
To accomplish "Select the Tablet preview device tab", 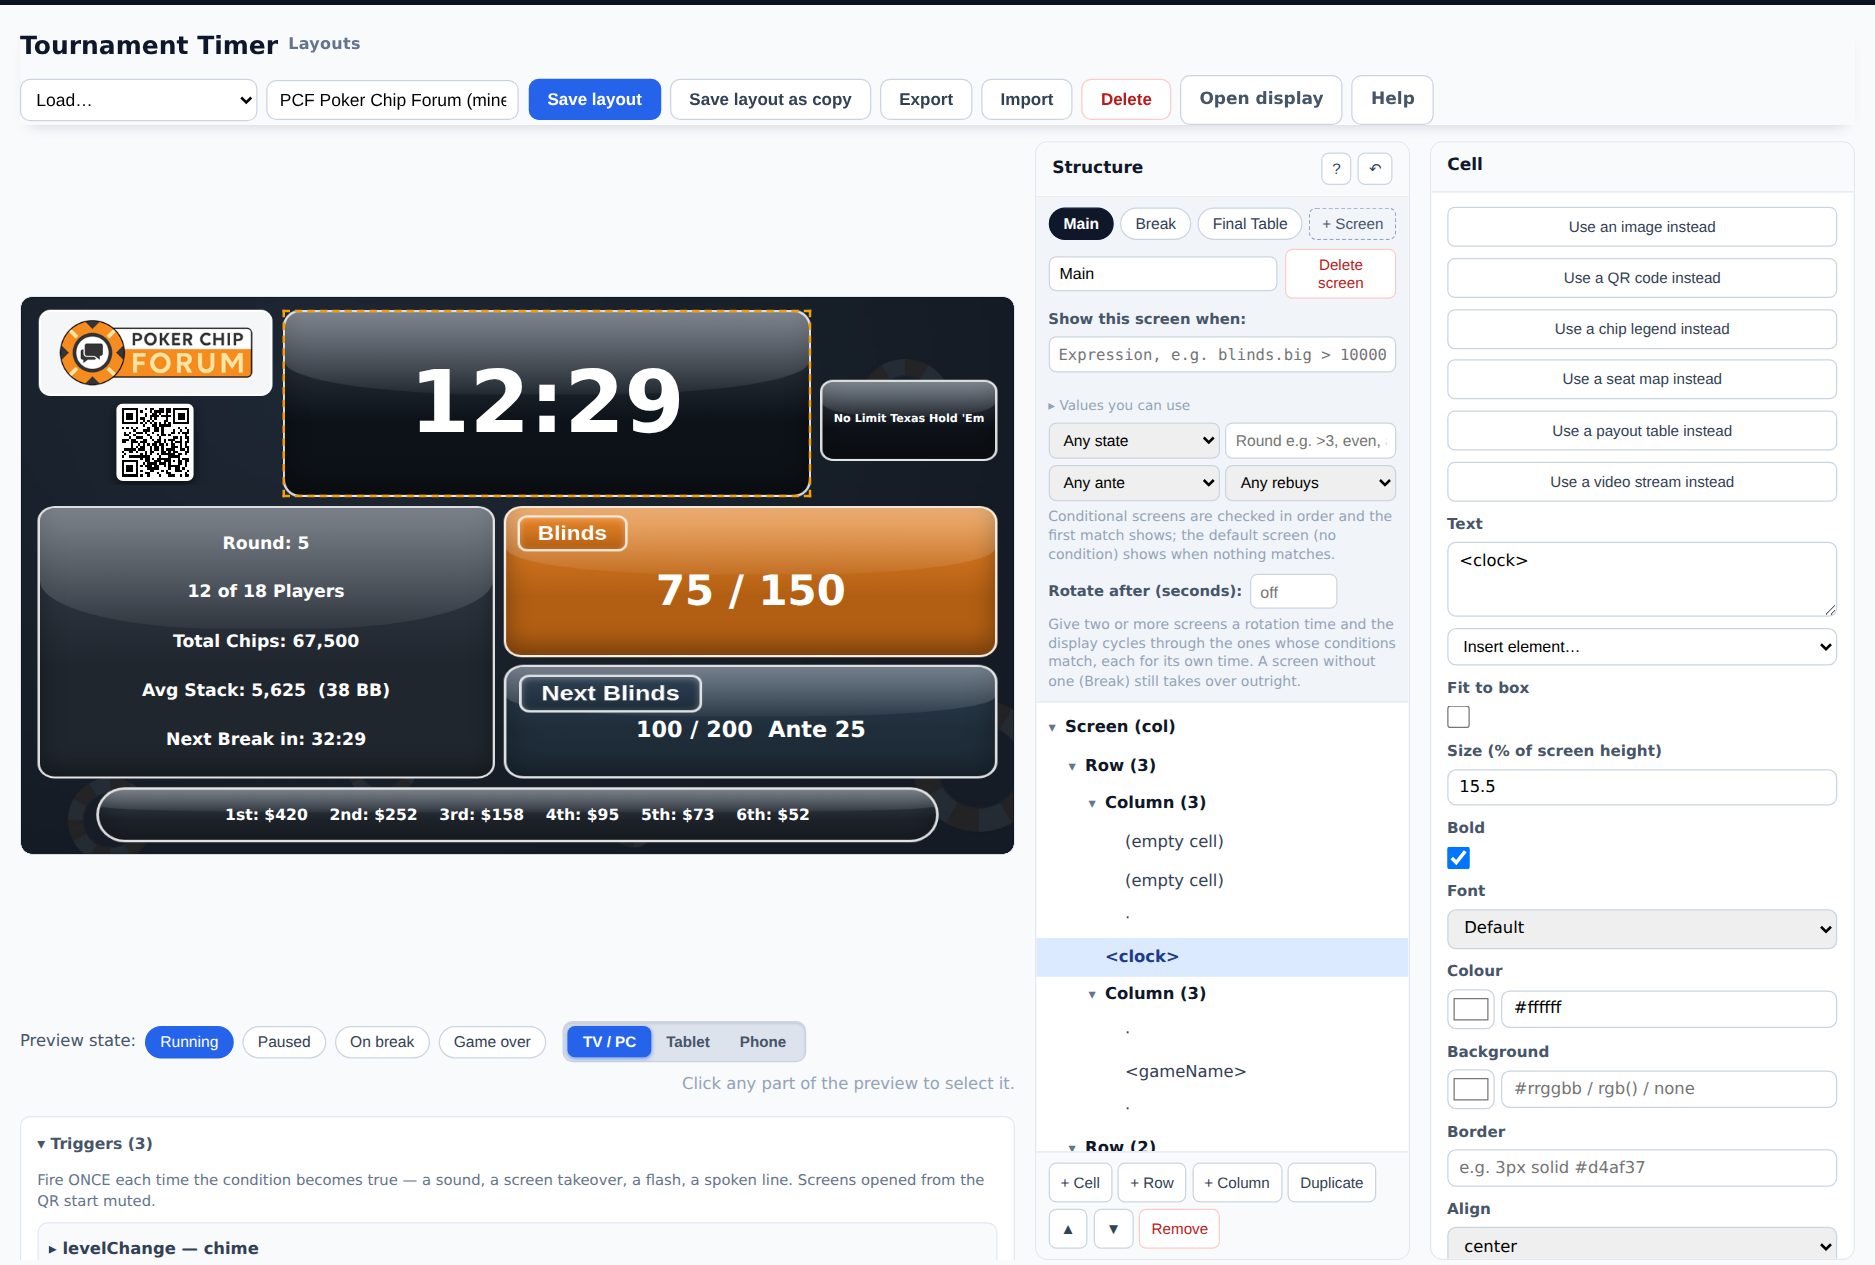I will tap(688, 1042).
